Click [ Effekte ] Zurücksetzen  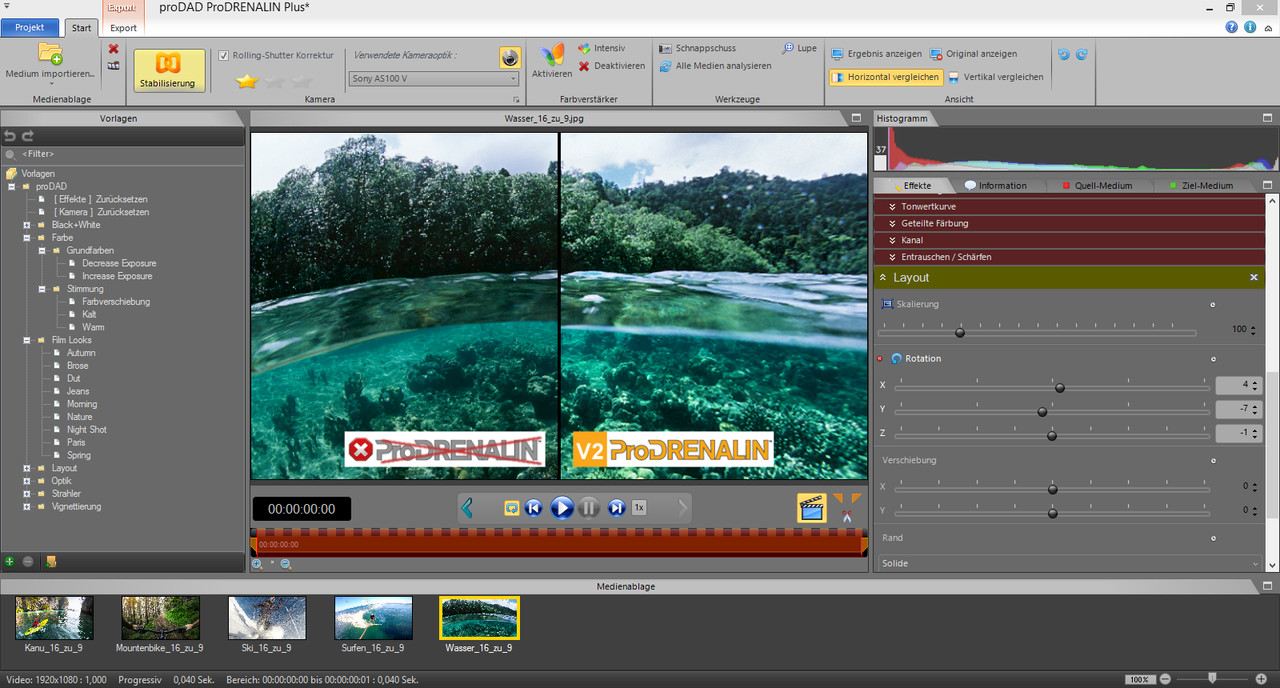pos(101,199)
